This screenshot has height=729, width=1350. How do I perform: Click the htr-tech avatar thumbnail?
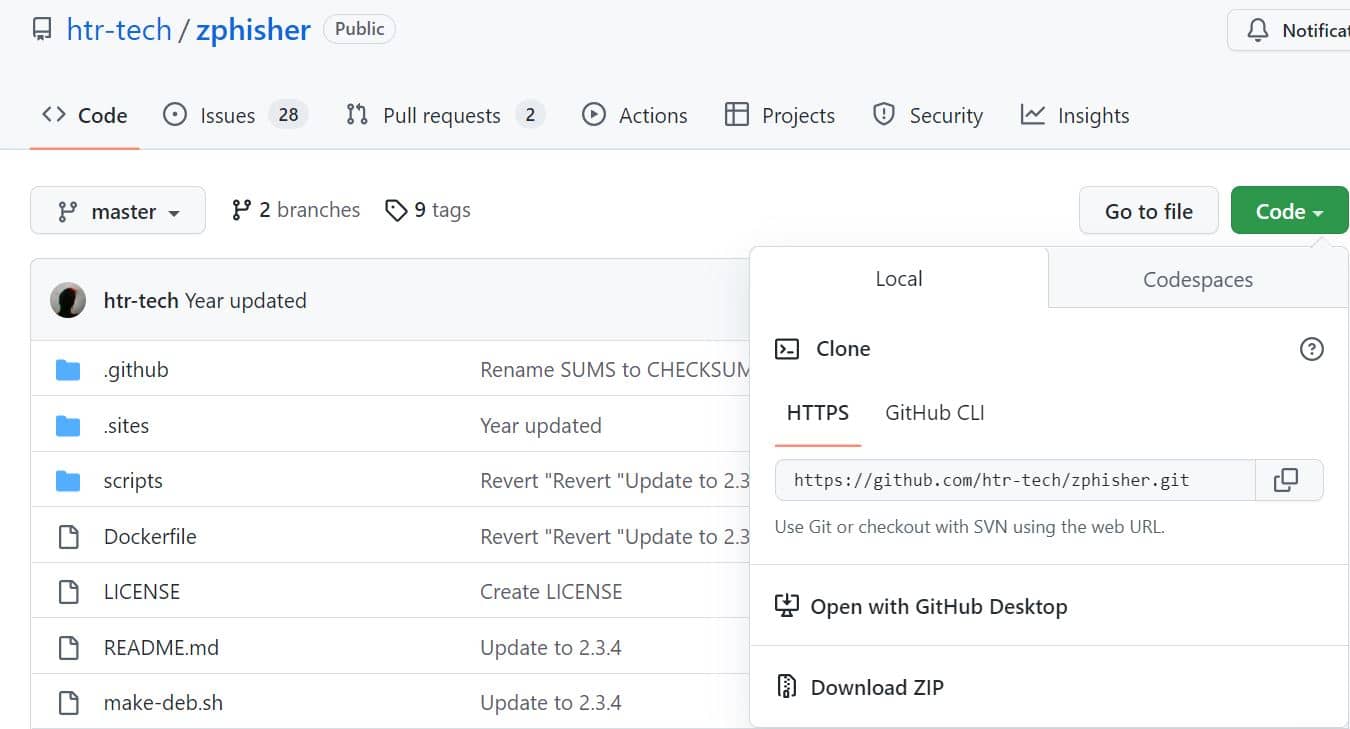pyautogui.click(x=68, y=300)
